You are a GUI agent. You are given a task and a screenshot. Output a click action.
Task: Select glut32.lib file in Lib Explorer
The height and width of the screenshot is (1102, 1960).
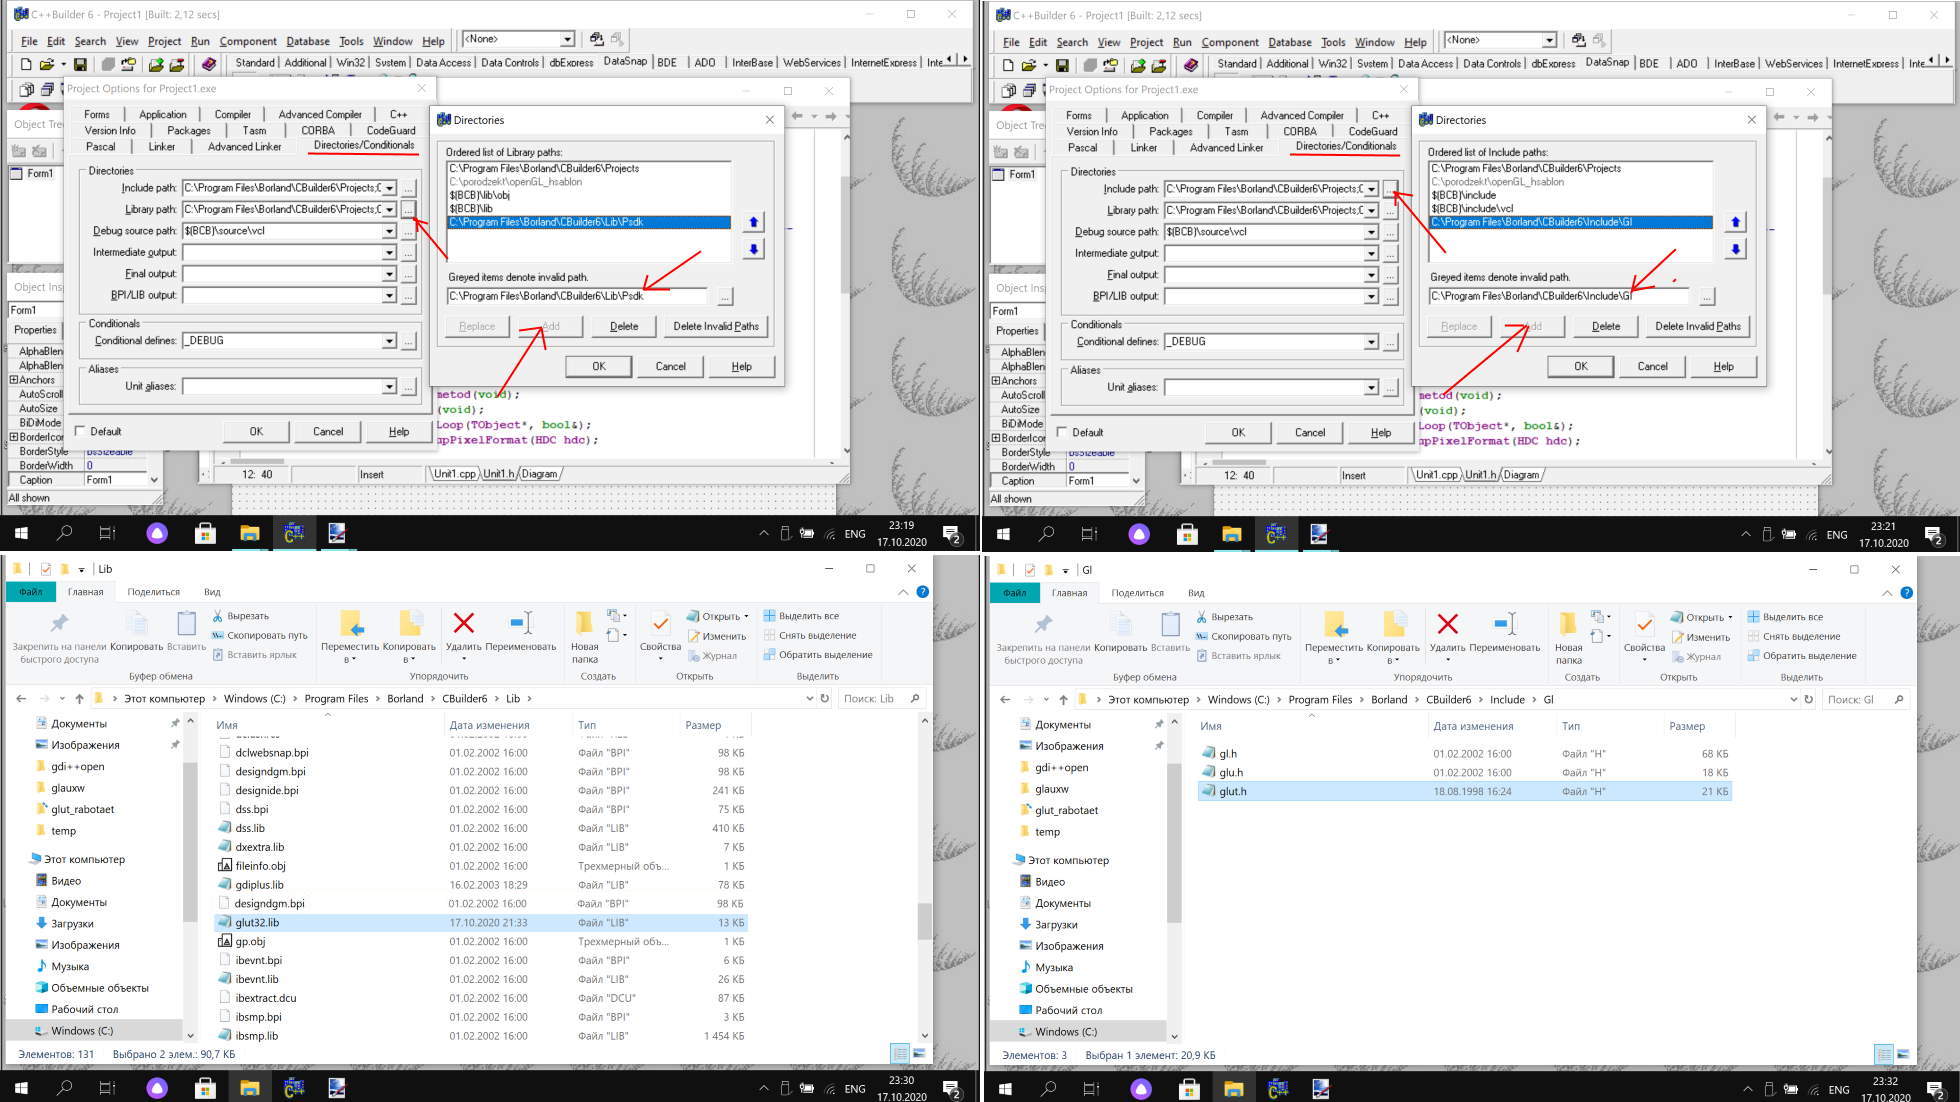coord(481,923)
